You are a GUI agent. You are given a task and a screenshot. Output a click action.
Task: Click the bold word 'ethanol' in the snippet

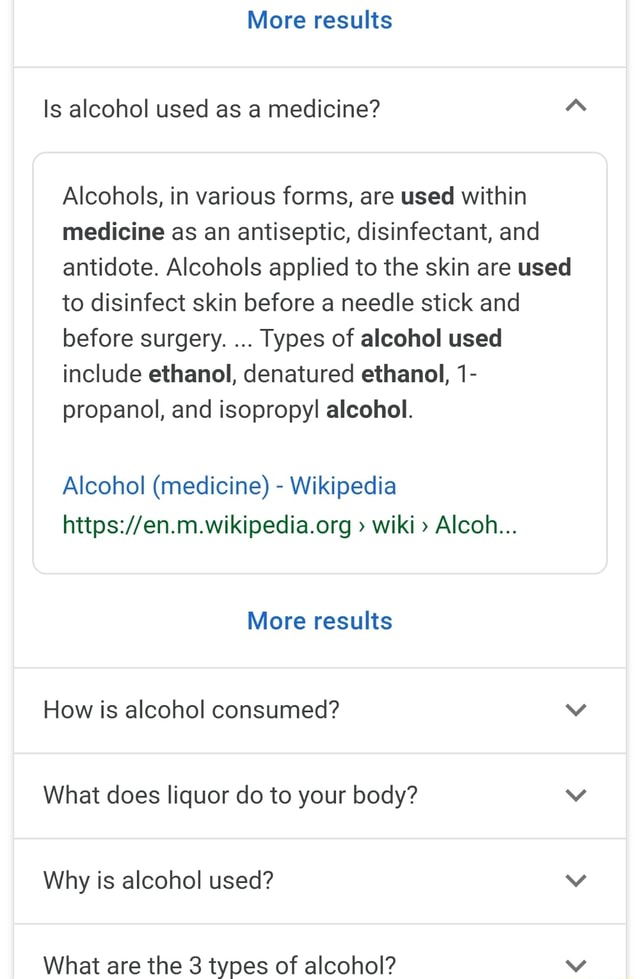(x=189, y=374)
